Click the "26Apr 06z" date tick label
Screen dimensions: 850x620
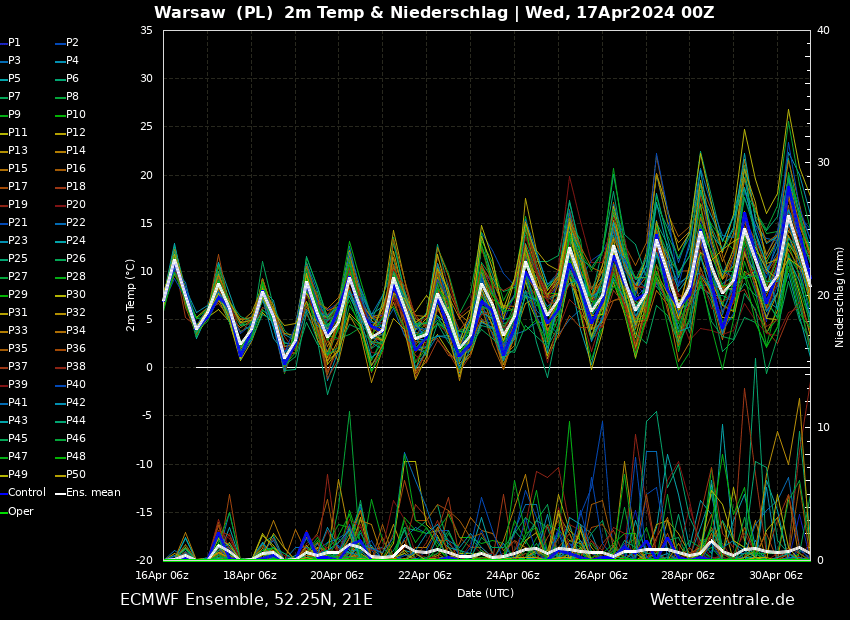[x=601, y=576]
